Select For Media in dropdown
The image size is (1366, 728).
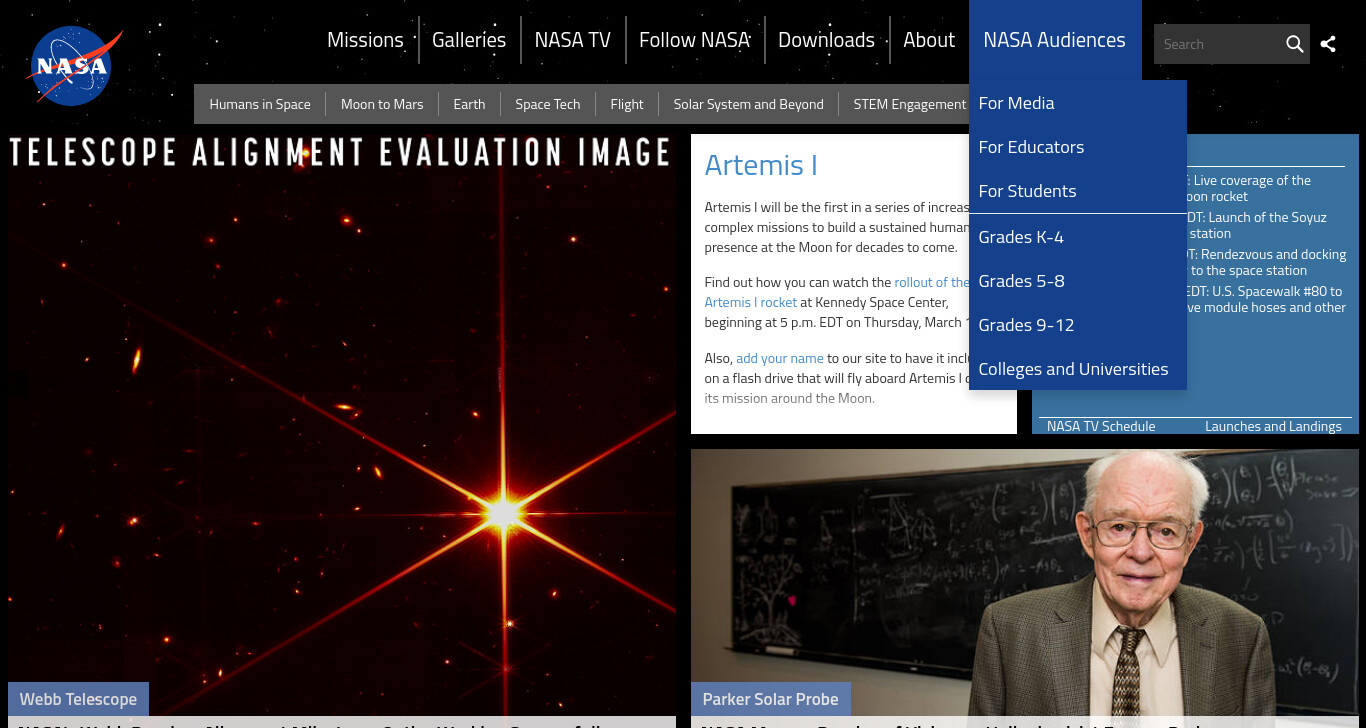(1077, 103)
